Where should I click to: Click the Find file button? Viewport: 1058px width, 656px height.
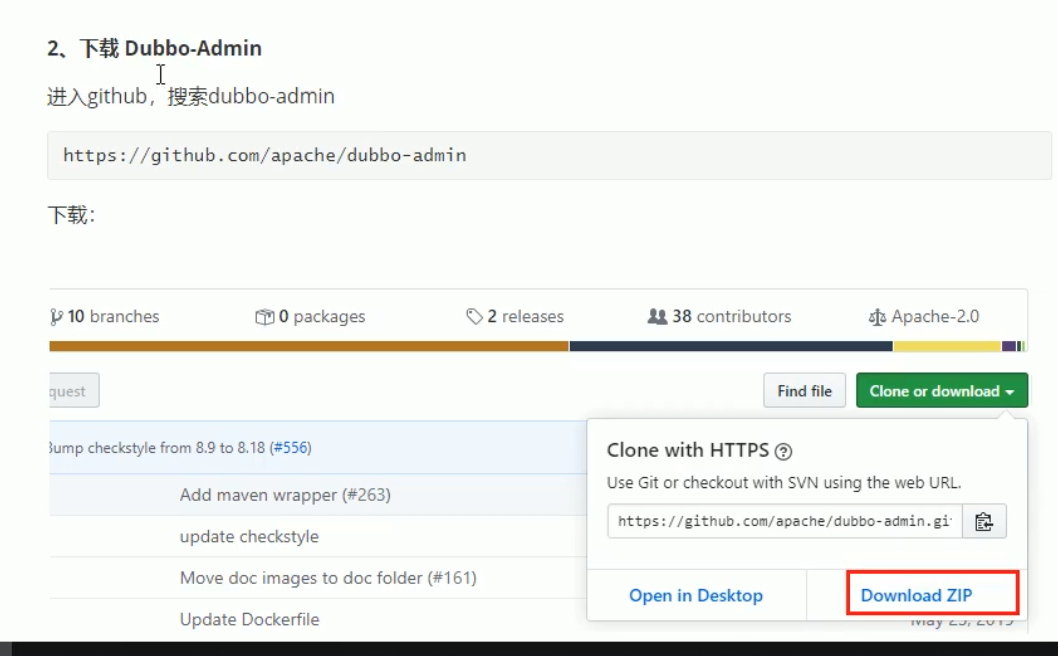(804, 391)
